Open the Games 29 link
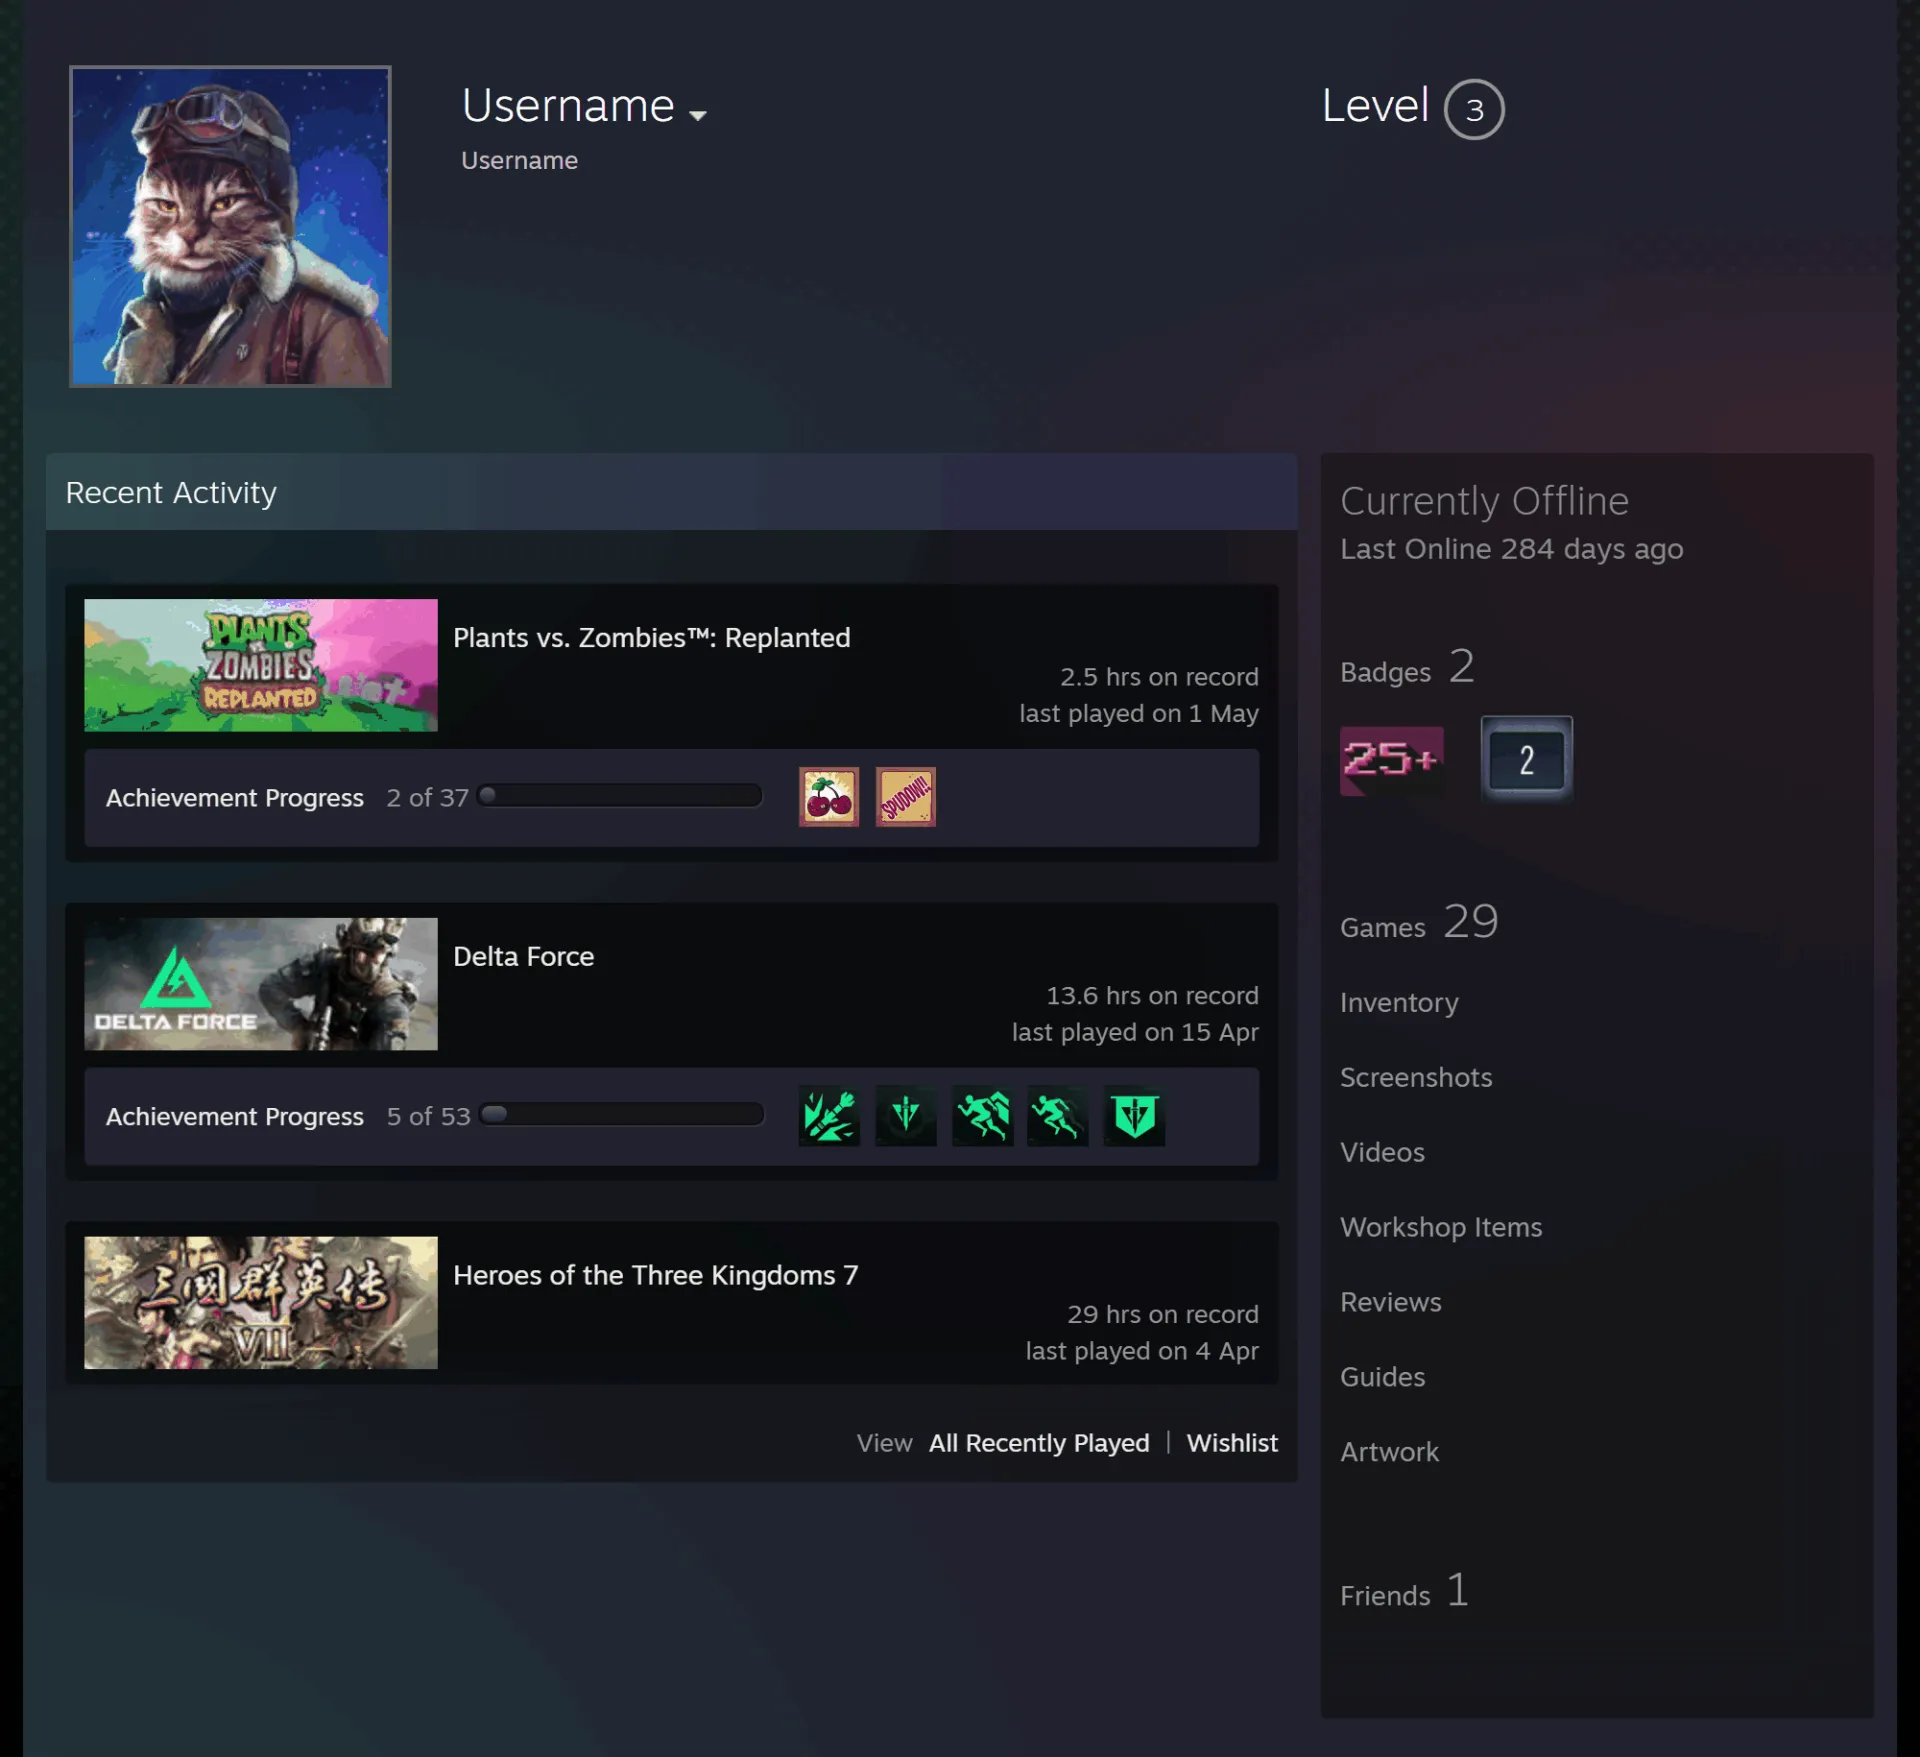The height and width of the screenshot is (1757, 1920). (1419, 922)
